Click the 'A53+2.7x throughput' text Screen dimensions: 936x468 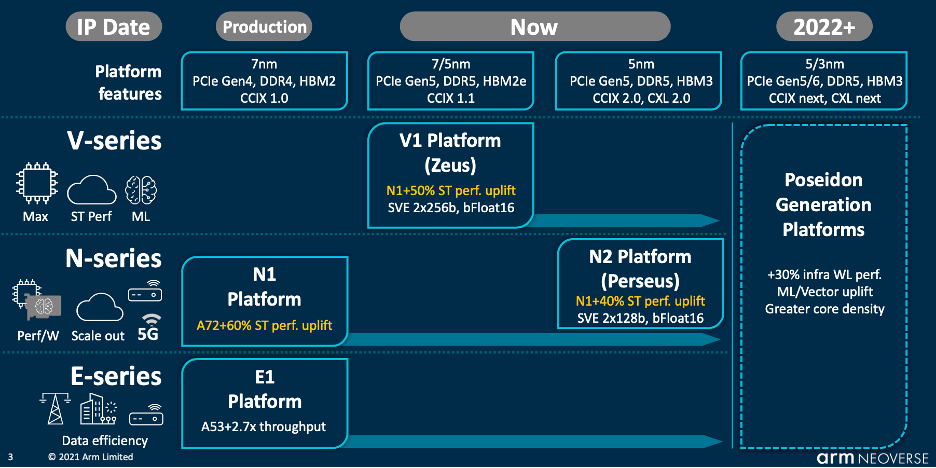(266, 426)
